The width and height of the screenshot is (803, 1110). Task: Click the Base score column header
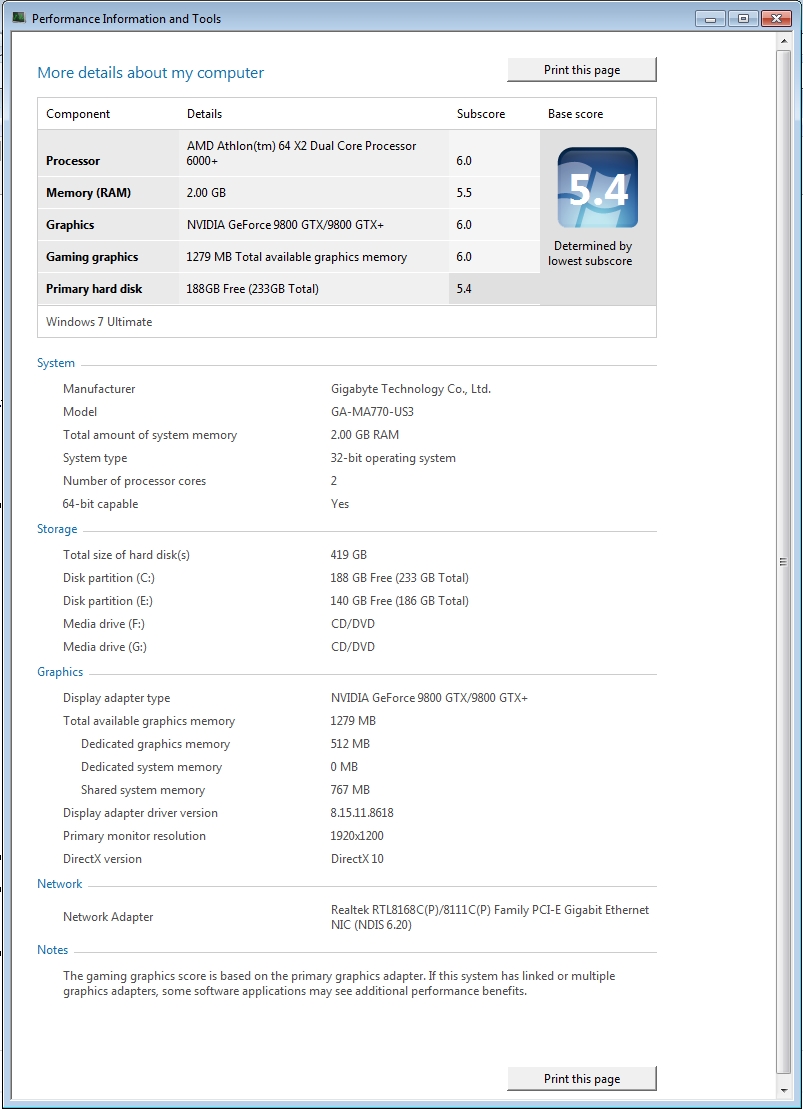[x=576, y=114]
